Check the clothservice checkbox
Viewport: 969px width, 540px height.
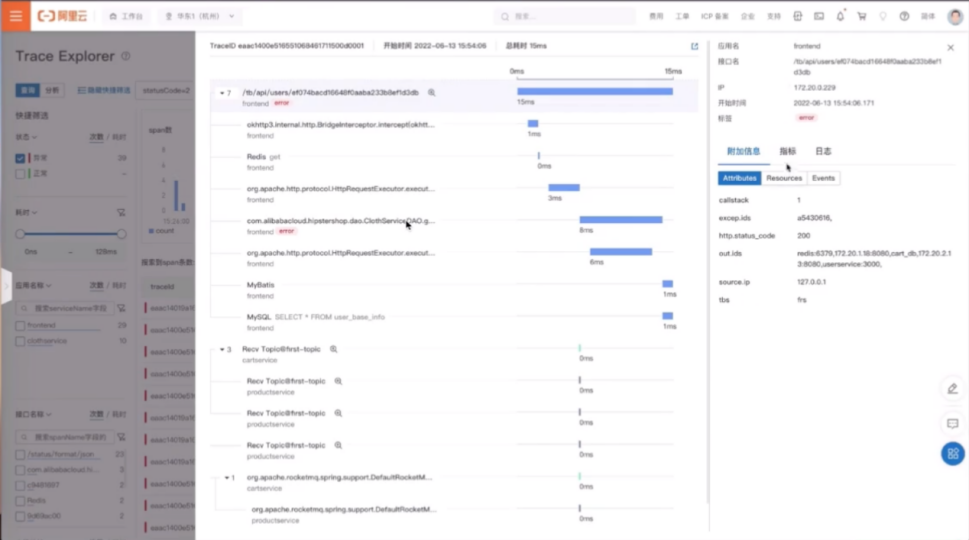(20, 341)
